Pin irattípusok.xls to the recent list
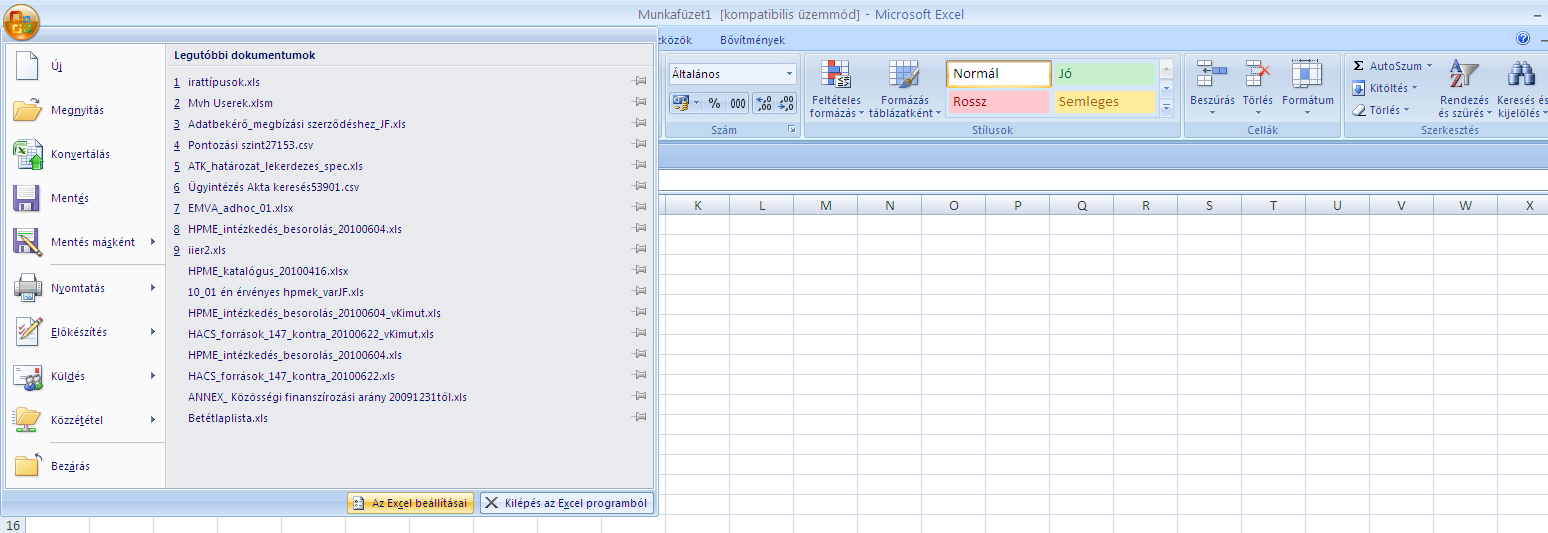 pos(640,82)
